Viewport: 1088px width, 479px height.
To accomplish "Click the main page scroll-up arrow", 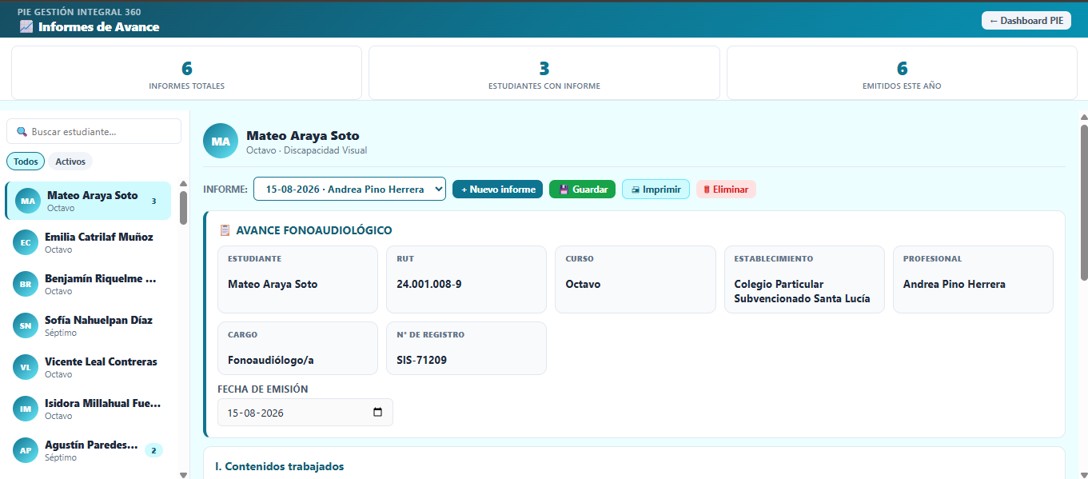I will 1084,117.
